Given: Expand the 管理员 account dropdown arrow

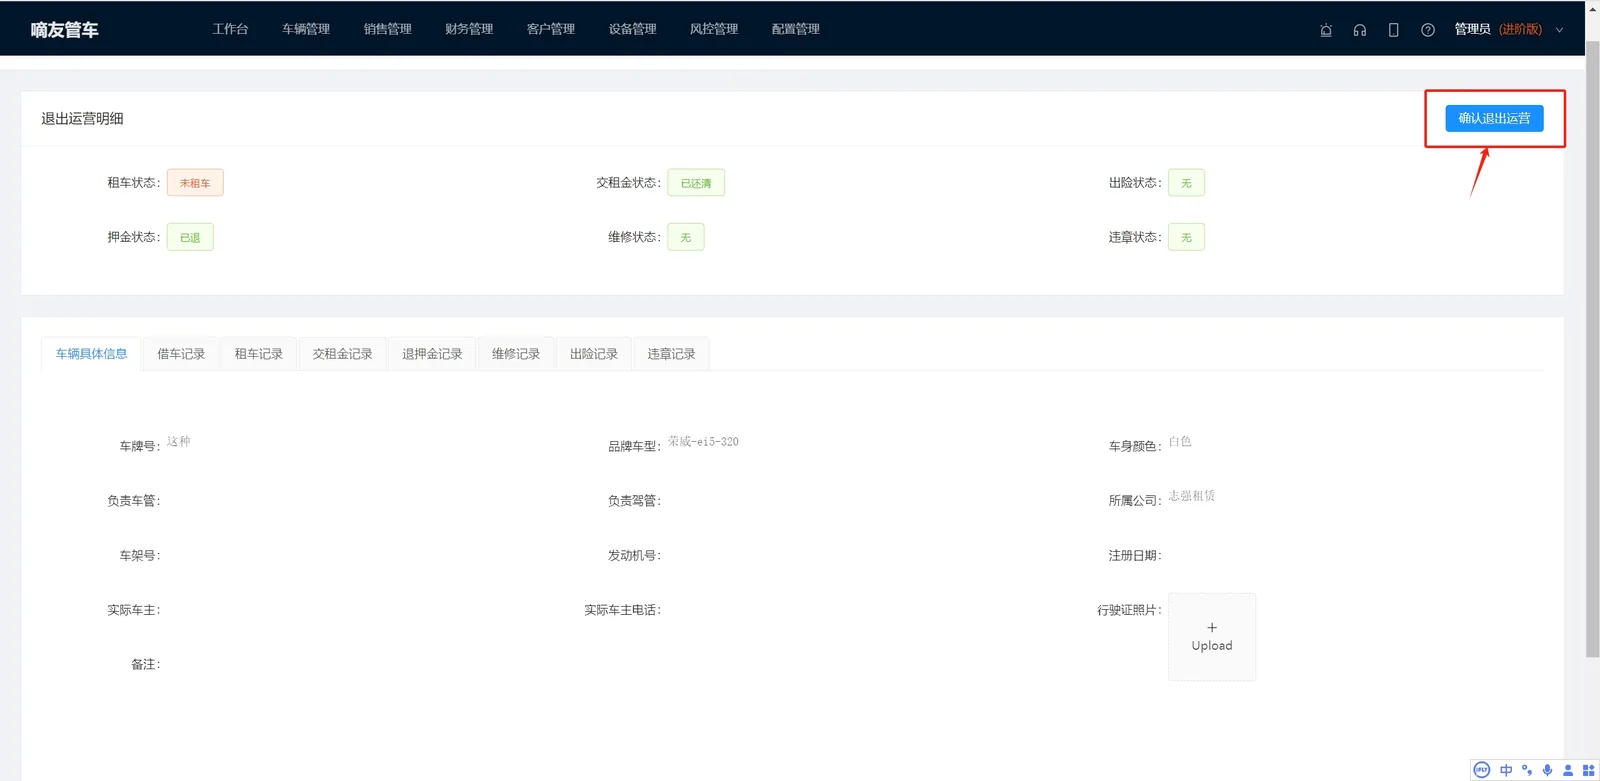Looking at the screenshot, I should 1559,30.
